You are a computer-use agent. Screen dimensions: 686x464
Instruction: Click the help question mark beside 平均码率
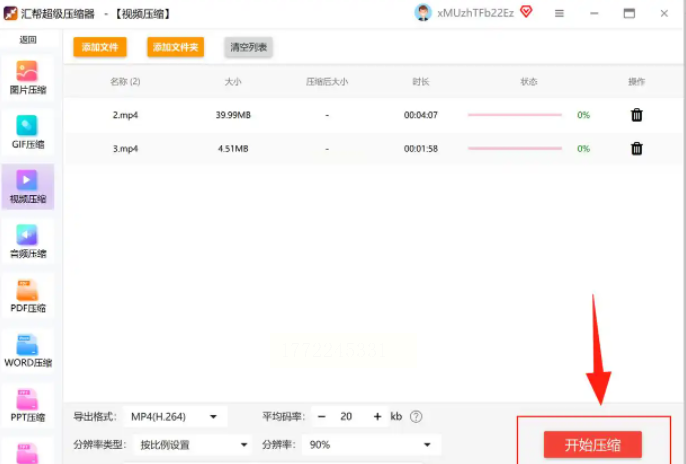click(416, 416)
